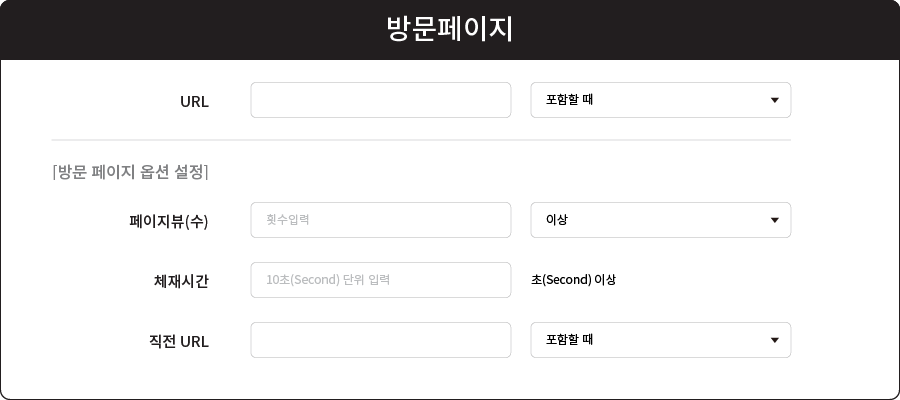The height and width of the screenshot is (400, 900).
Task: Focus the 직전 URL text field
Action: tap(381, 340)
